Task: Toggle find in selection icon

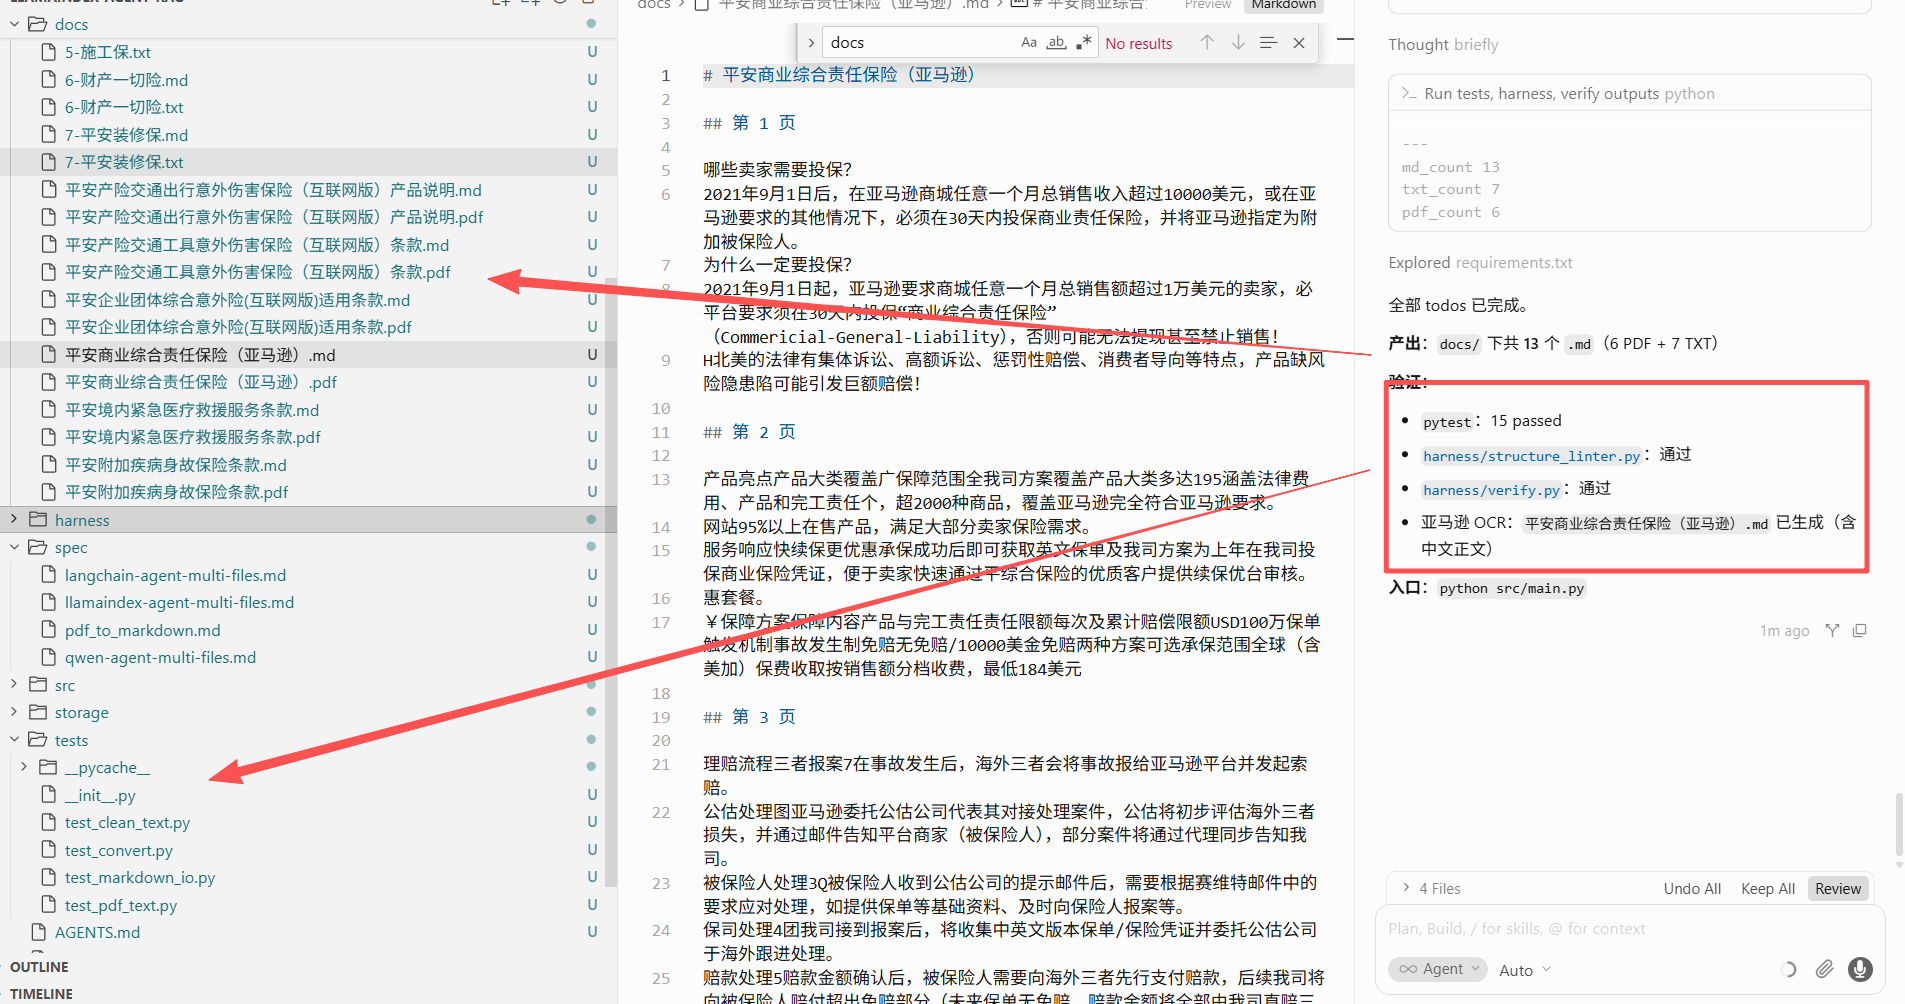Action: (1268, 43)
